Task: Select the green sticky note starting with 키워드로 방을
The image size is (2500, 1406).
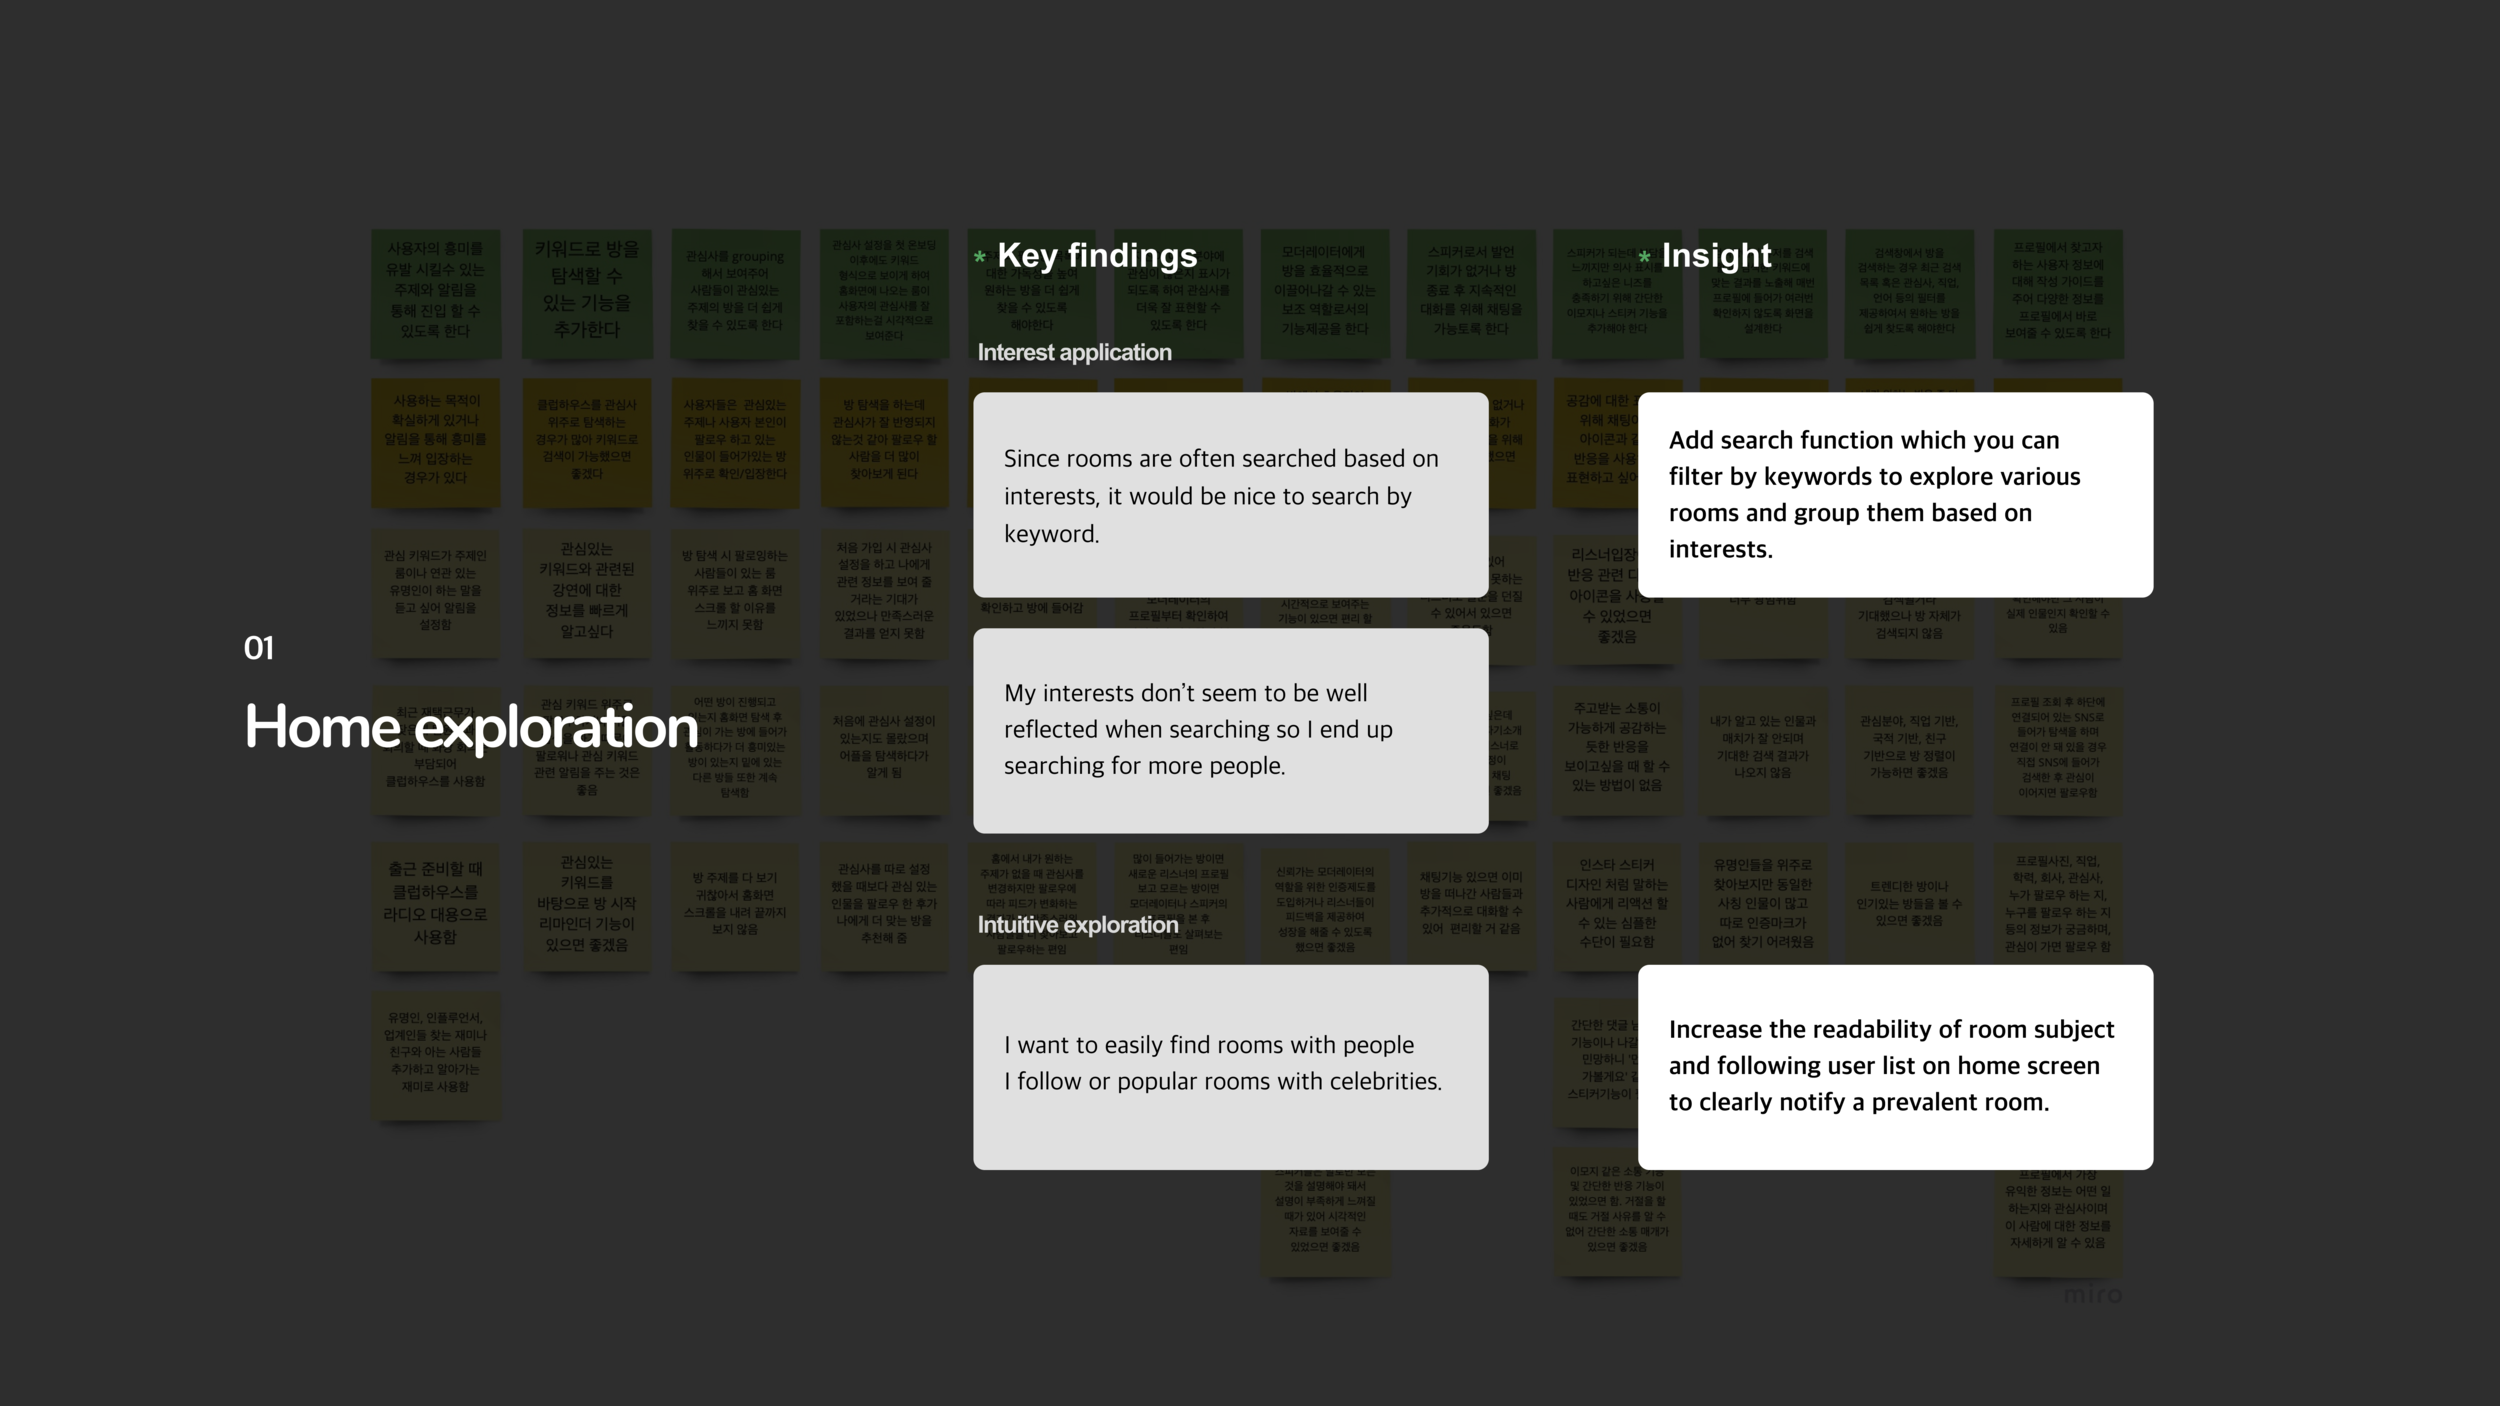Action: click(x=586, y=292)
